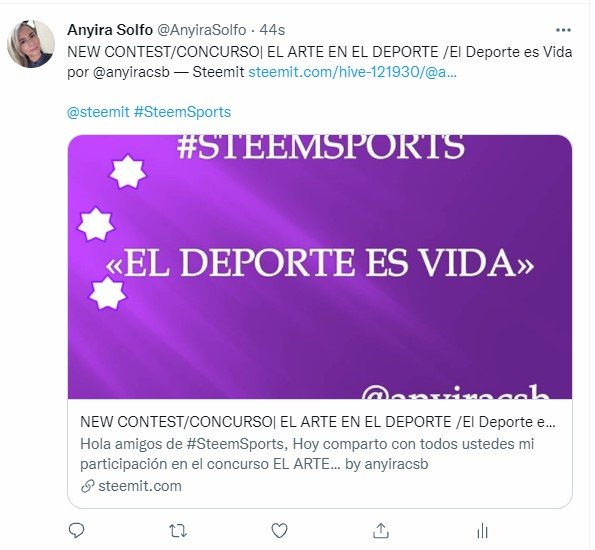
Task: Click the card description Hola amigos de #SteemSports
Action: point(307,454)
